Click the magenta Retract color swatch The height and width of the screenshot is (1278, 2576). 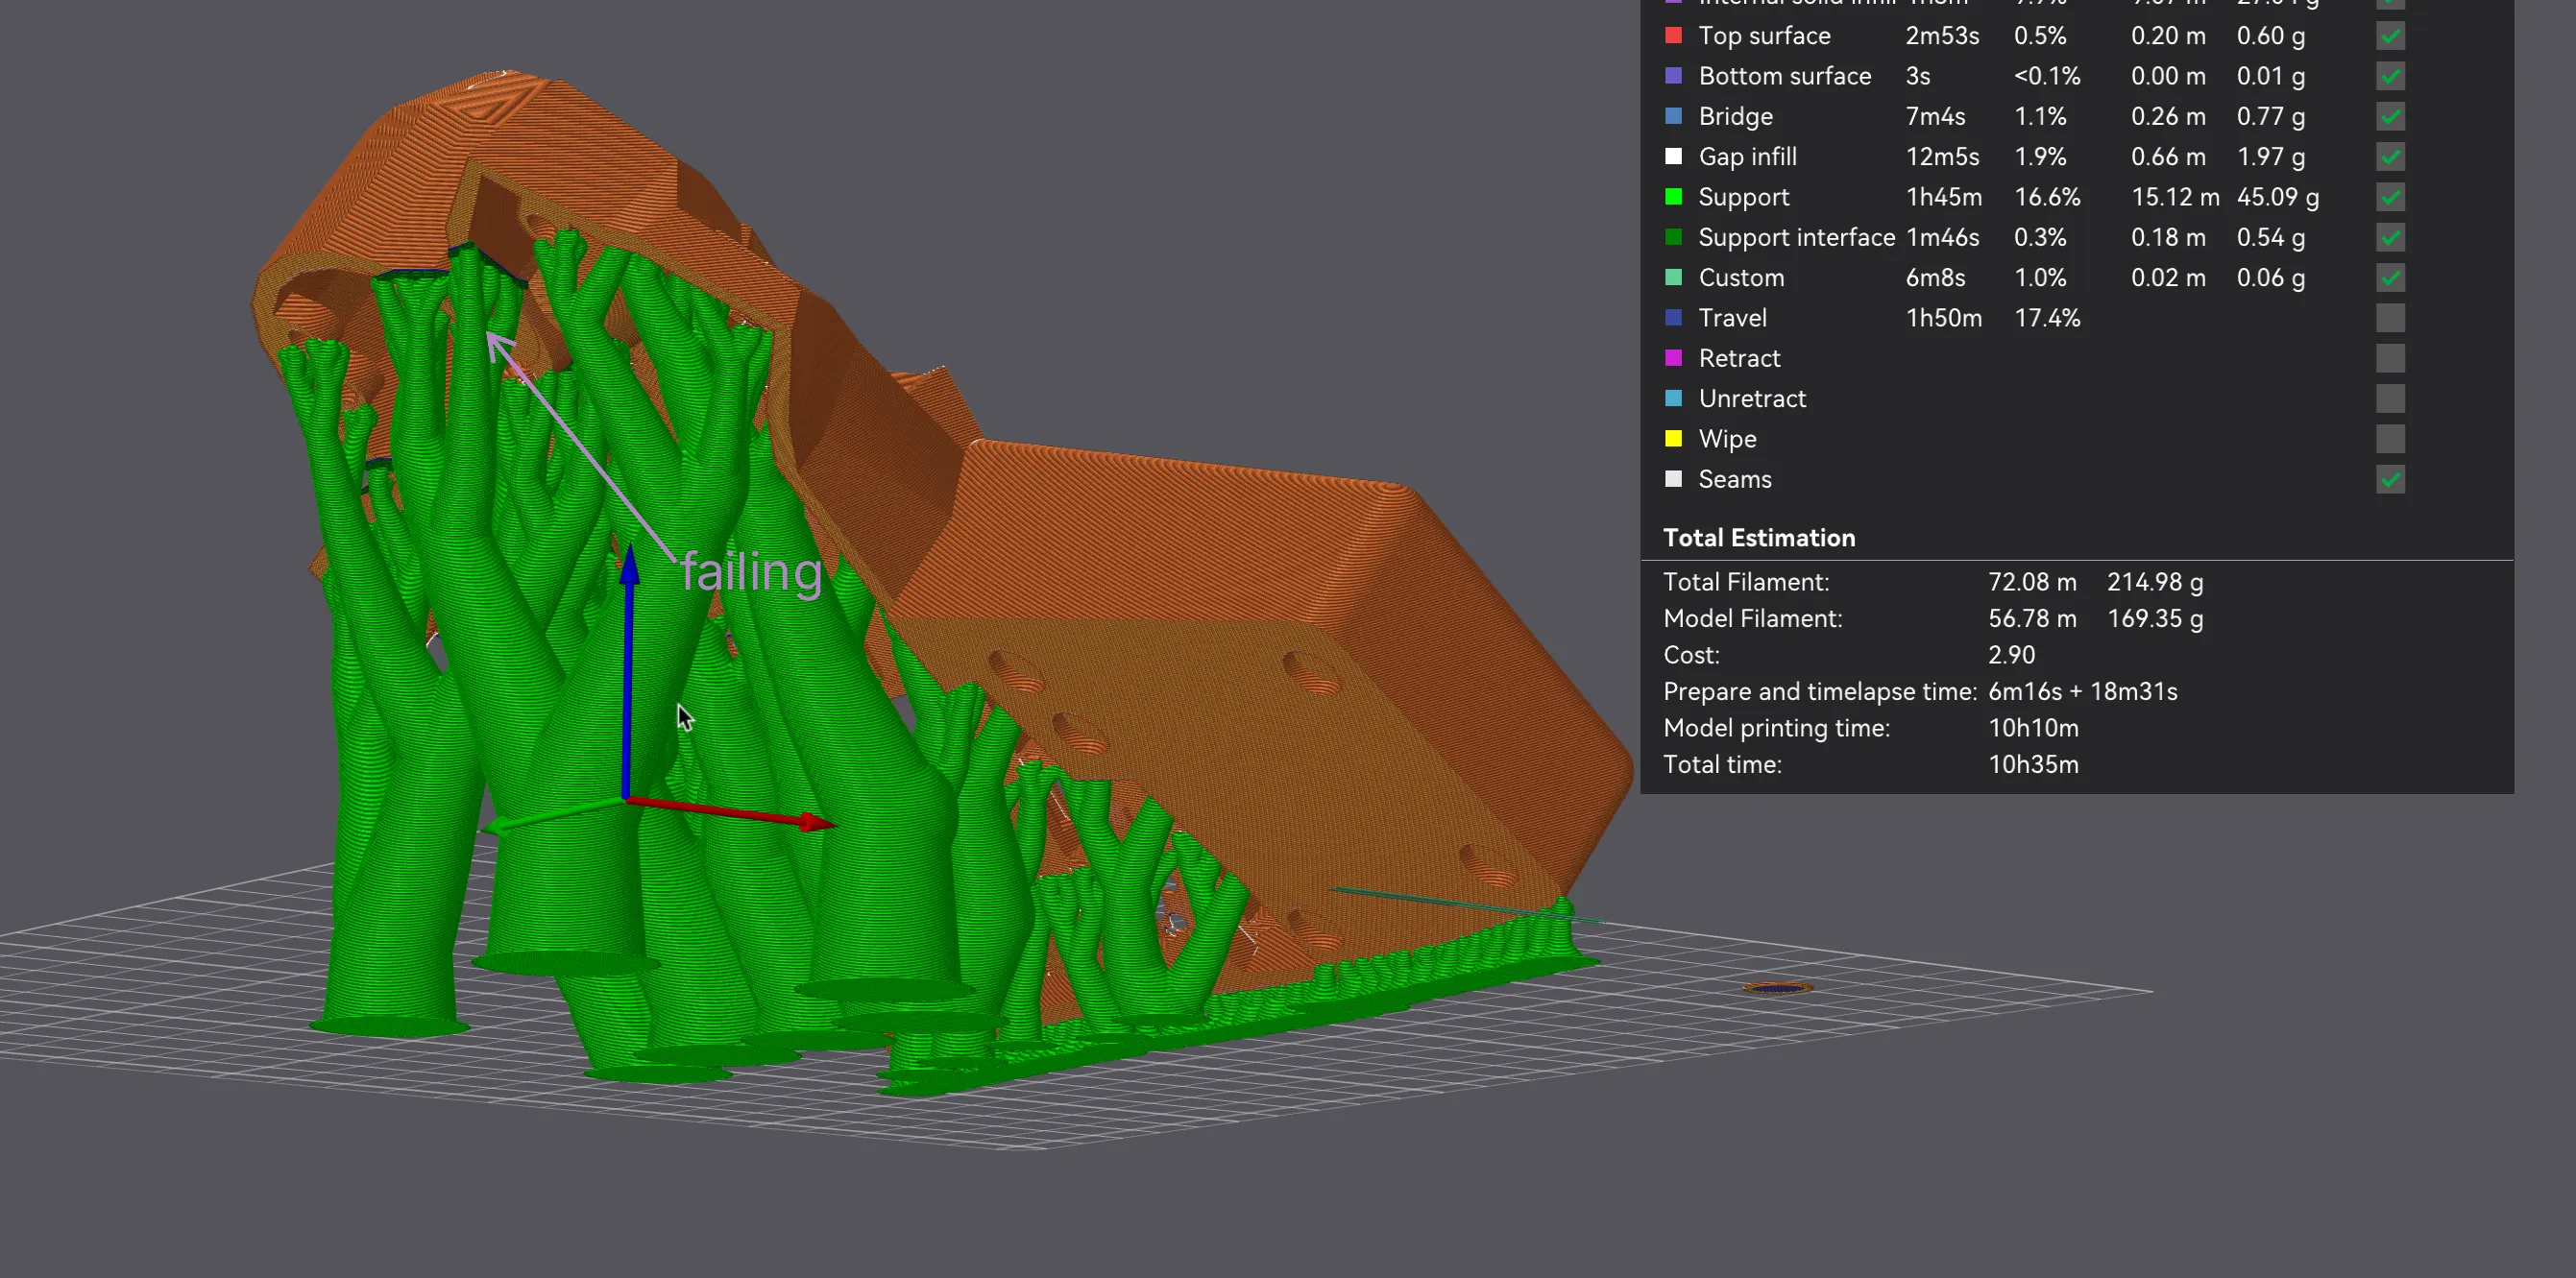[1674, 357]
